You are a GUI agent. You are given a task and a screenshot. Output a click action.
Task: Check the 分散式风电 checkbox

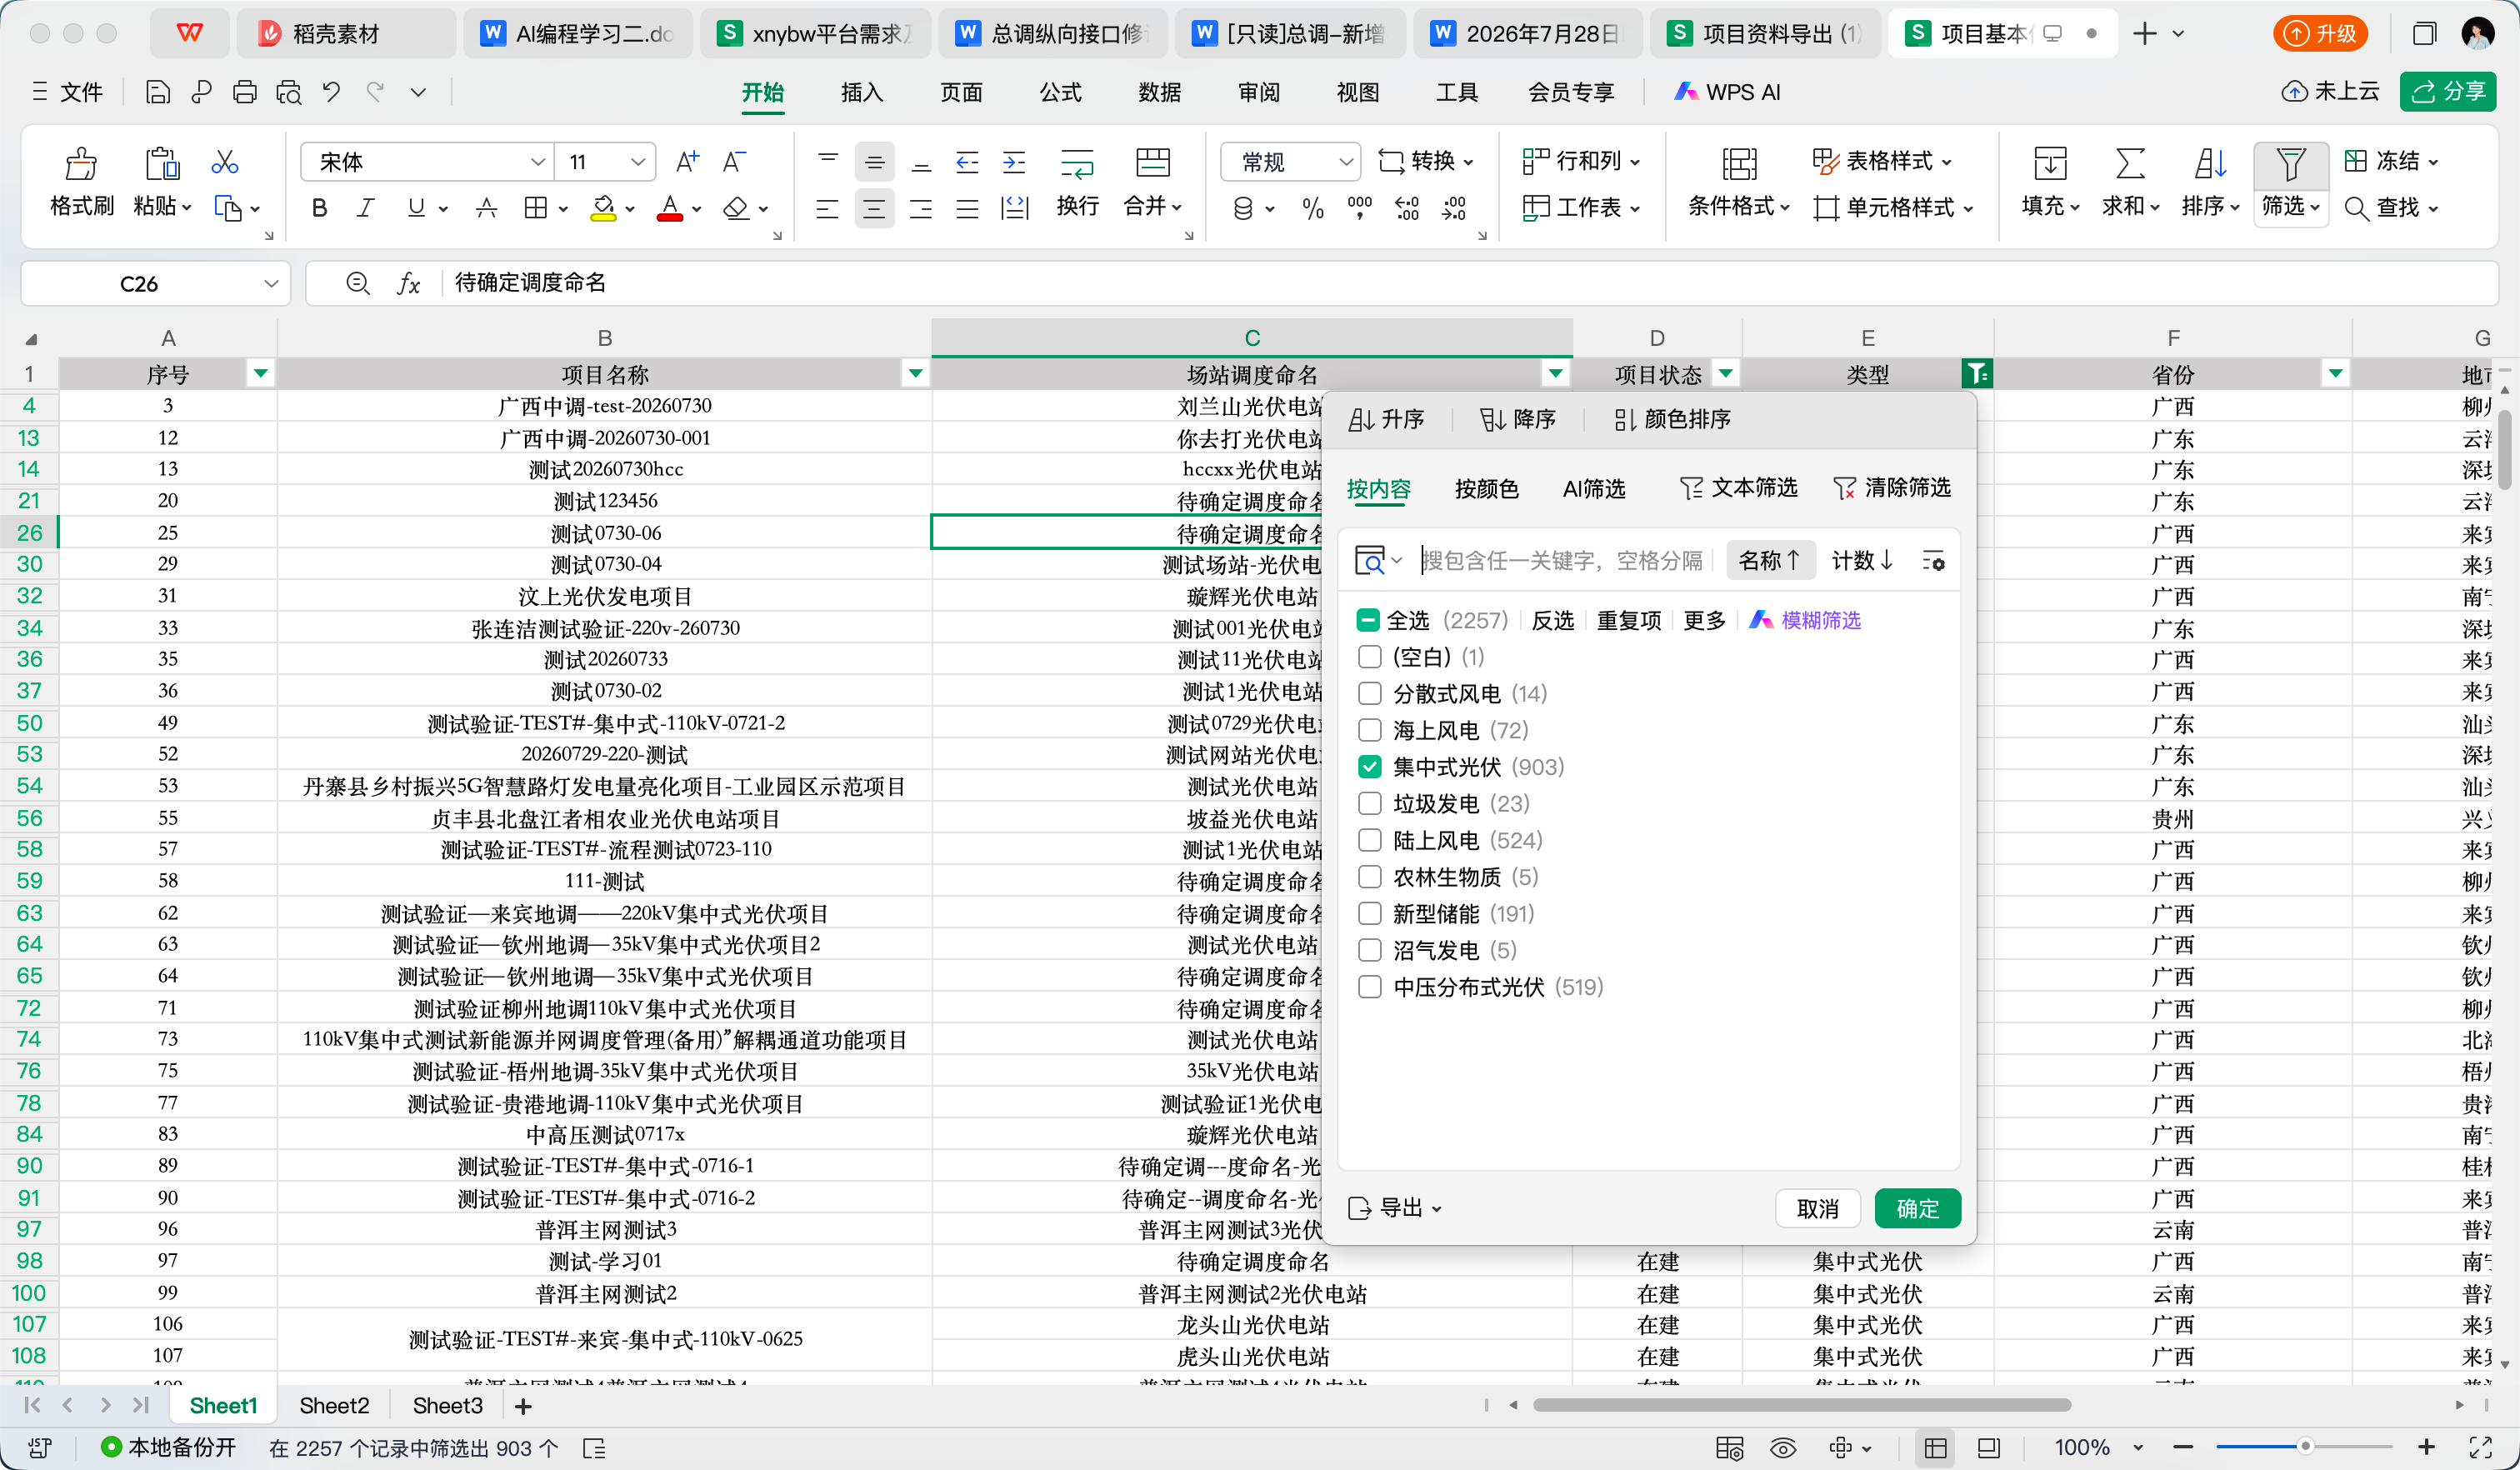pyautogui.click(x=1370, y=694)
